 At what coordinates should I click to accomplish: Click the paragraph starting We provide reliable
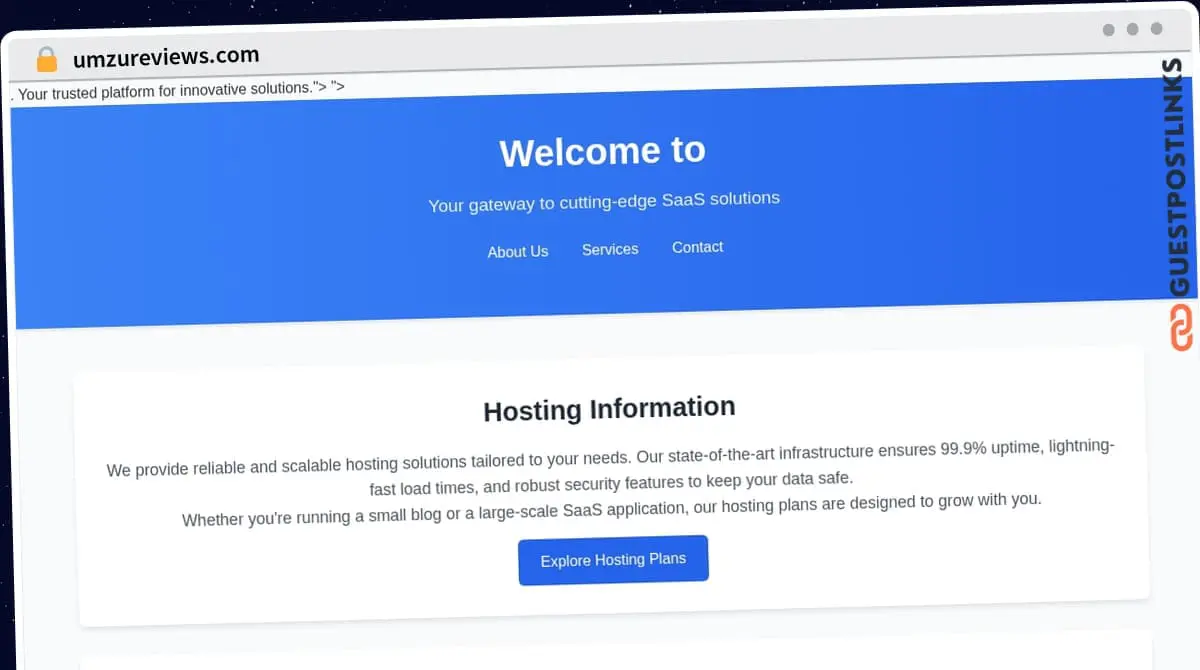click(611, 468)
